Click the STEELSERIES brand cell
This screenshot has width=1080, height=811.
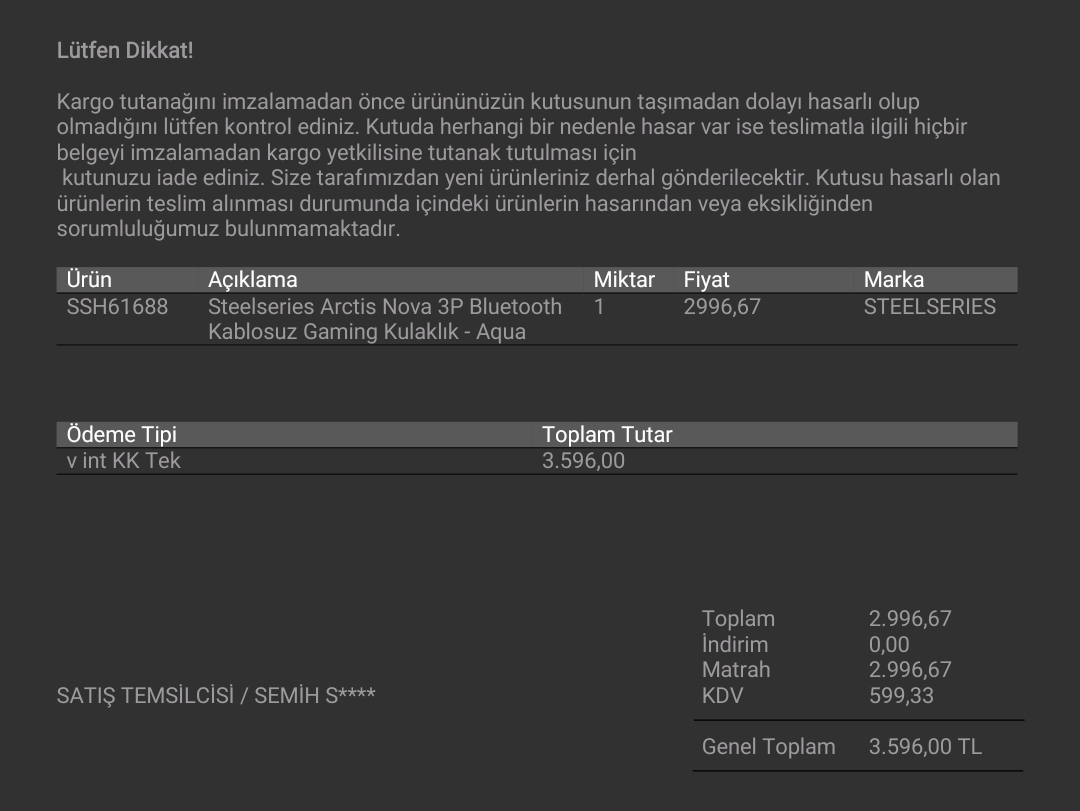[930, 307]
